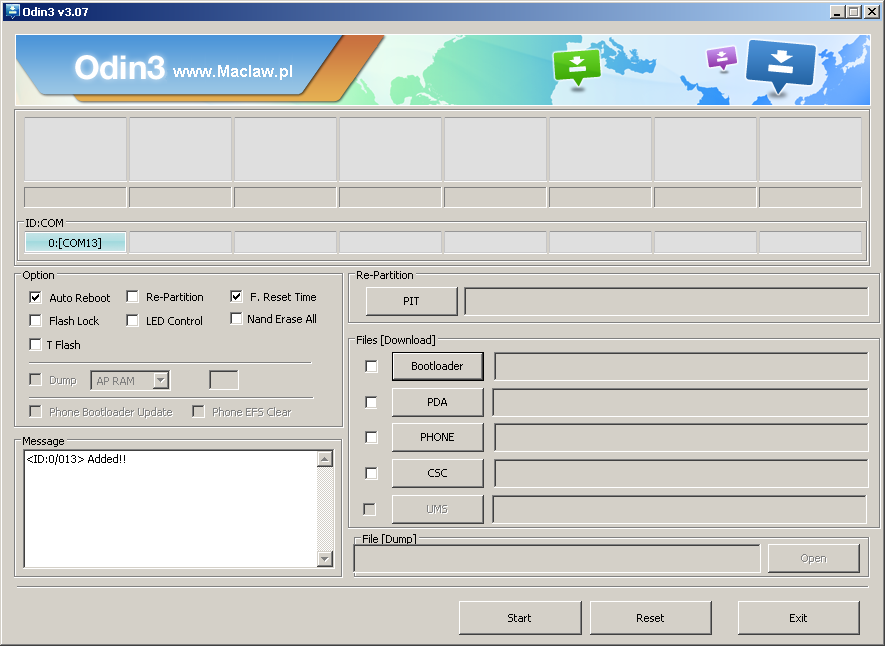Click the PIT button
Screen dimensions: 885x646
[411, 301]
